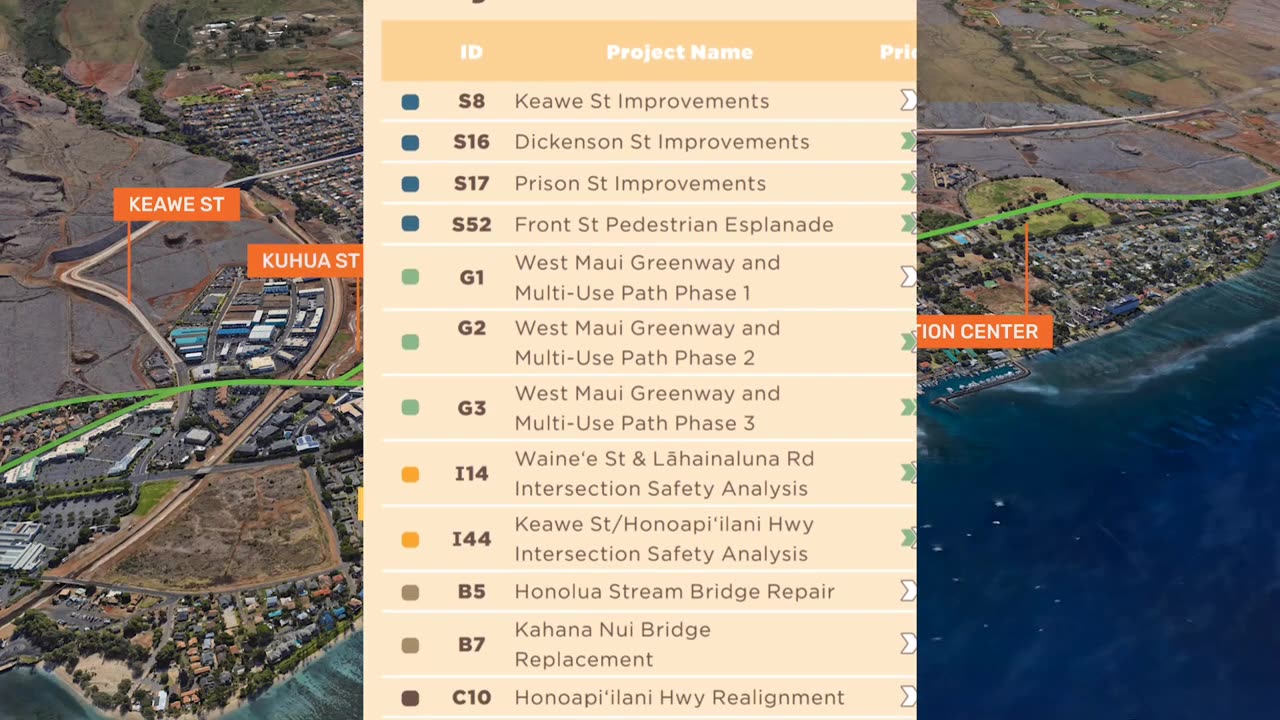Screen dimensions: 1280x720
Task: Click the blue dot beside S8
Action: coord(410,102)
